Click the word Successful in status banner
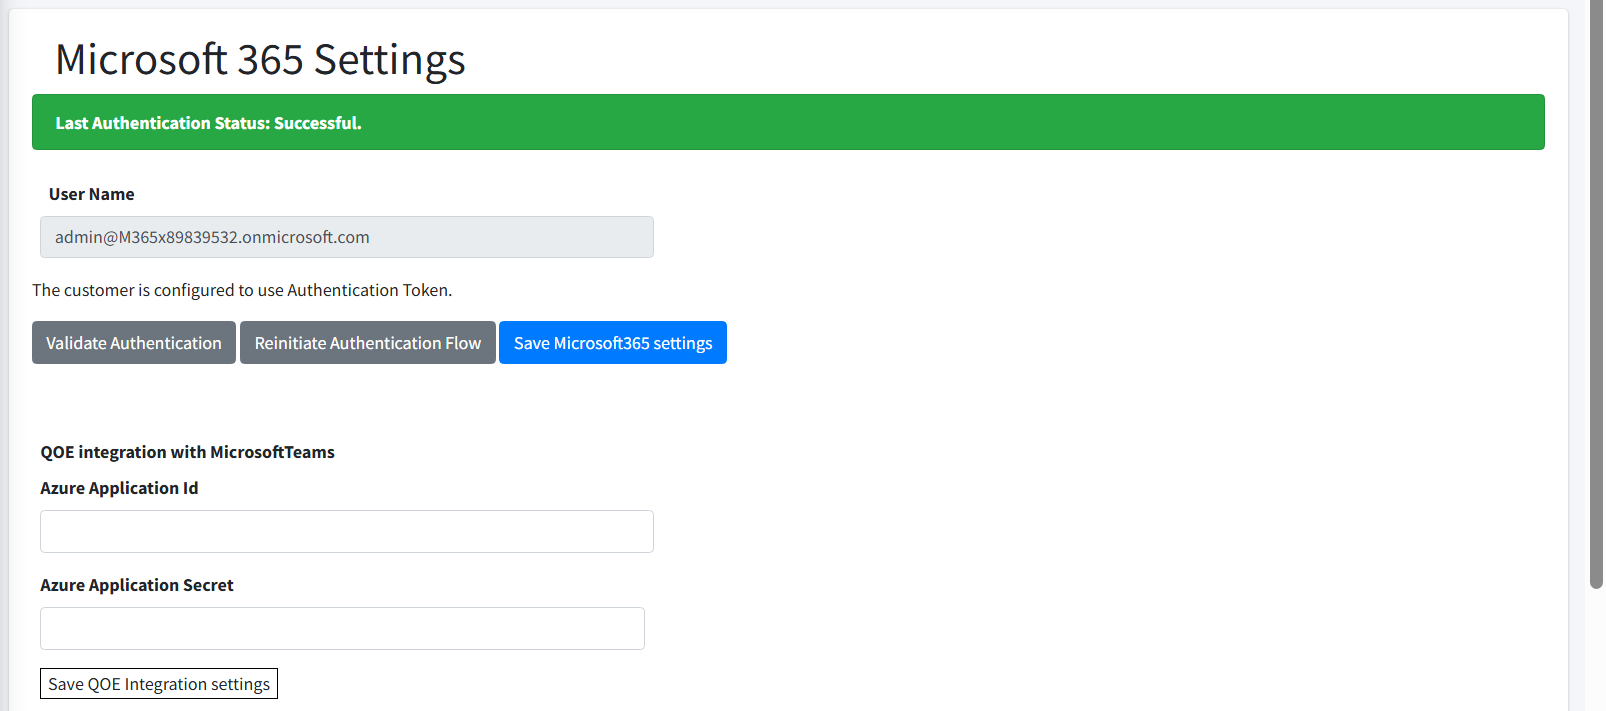1606x711 pixels. tap(317, 123)
